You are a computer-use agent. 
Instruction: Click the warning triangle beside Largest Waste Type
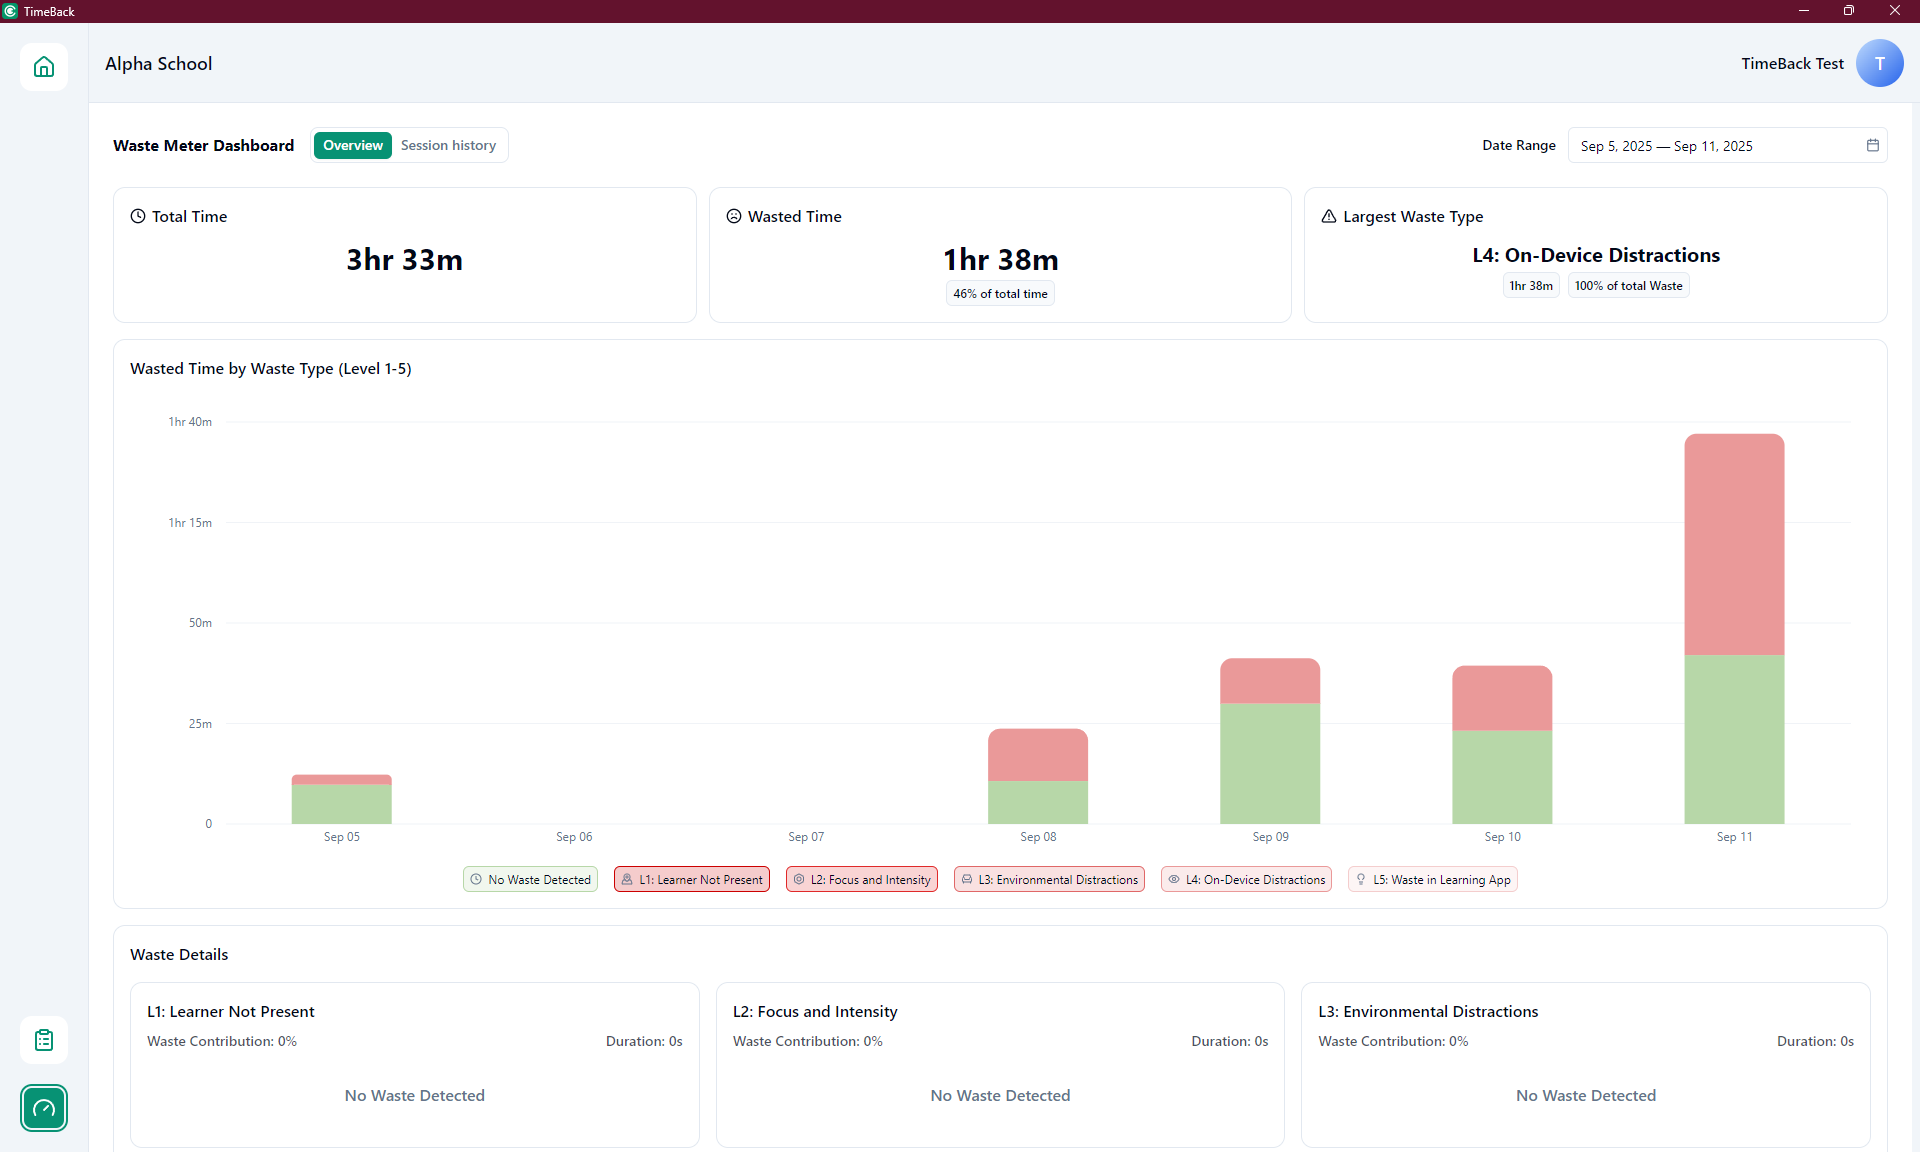[1329, 216]
